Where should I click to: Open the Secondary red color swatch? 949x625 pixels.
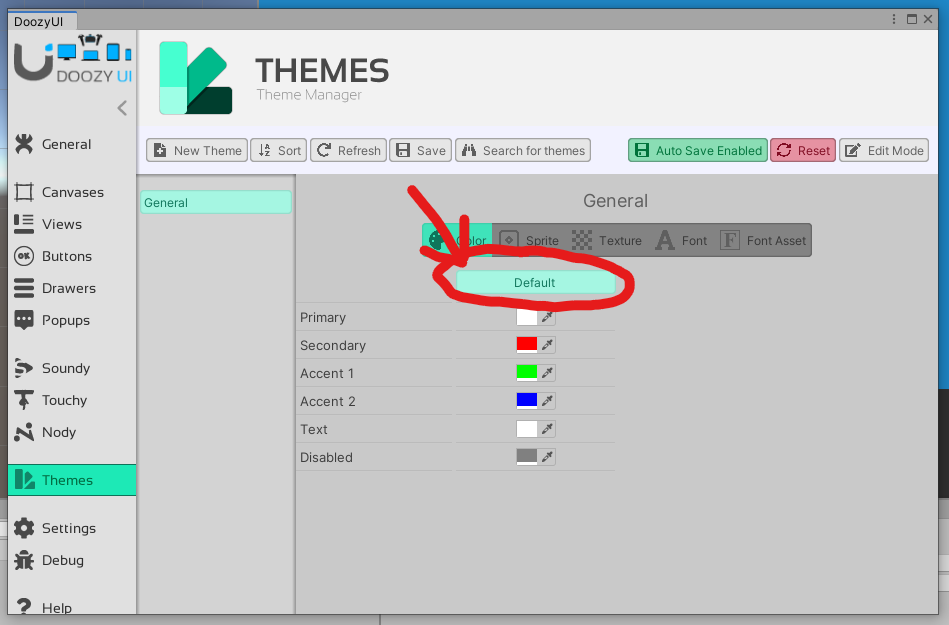[x=527, y=345]
